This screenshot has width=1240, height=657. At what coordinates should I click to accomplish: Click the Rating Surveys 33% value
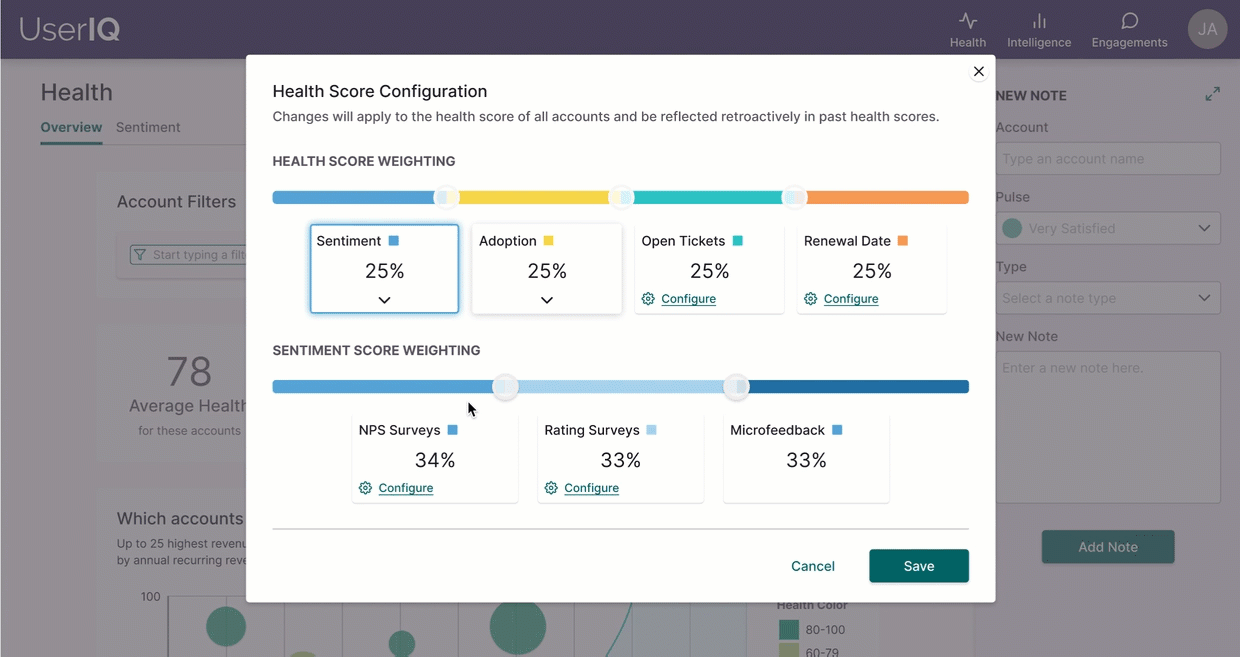pos(621,460)
